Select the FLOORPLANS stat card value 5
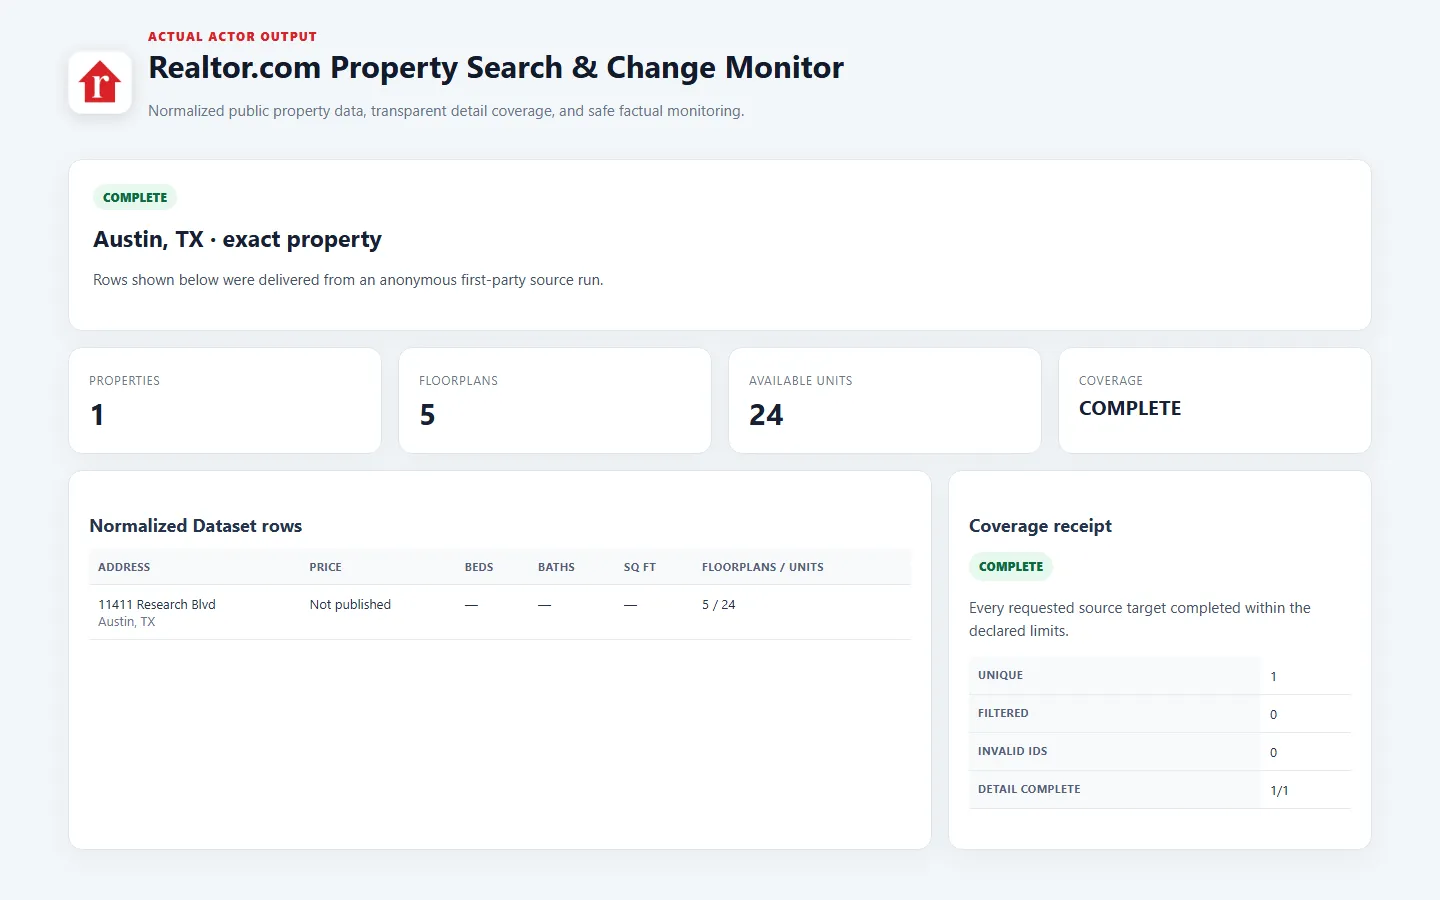This screenshot has height=900, width=1440. coord(427,415)
